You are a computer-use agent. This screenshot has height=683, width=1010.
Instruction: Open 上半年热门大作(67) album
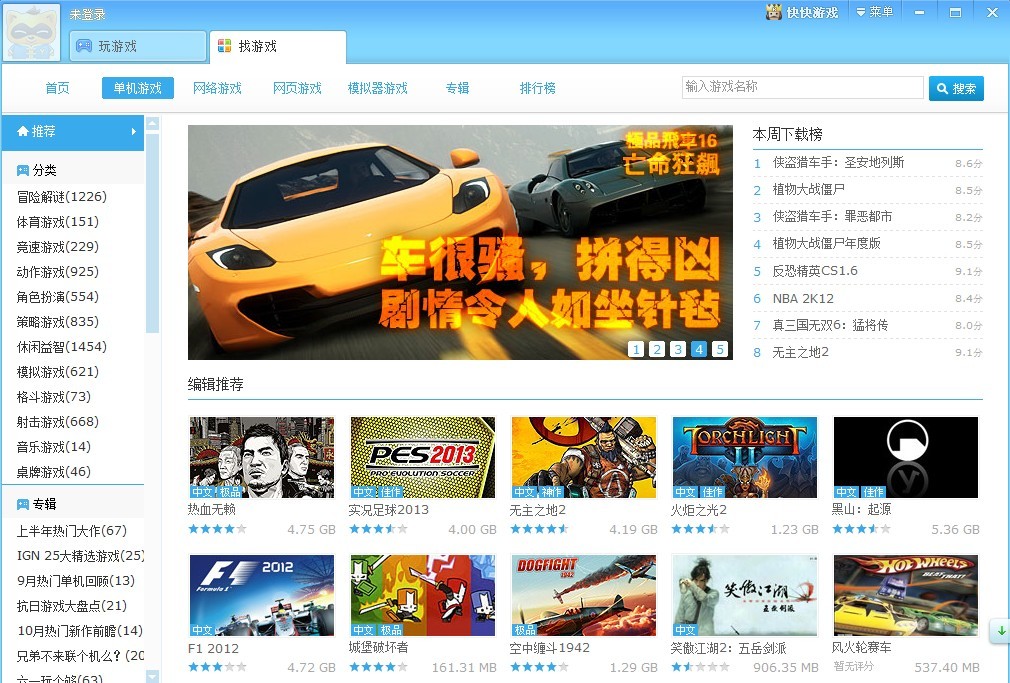coord(71,531)
